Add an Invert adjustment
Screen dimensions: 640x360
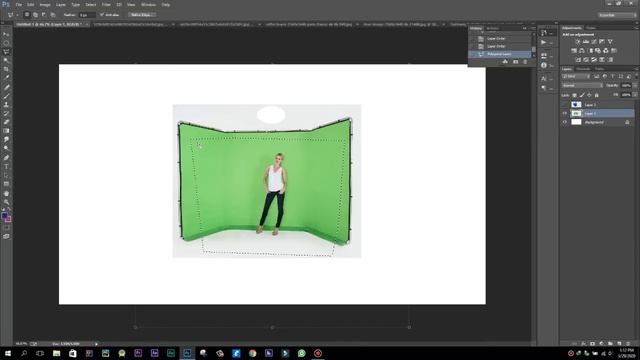click(x=578, y=60)
